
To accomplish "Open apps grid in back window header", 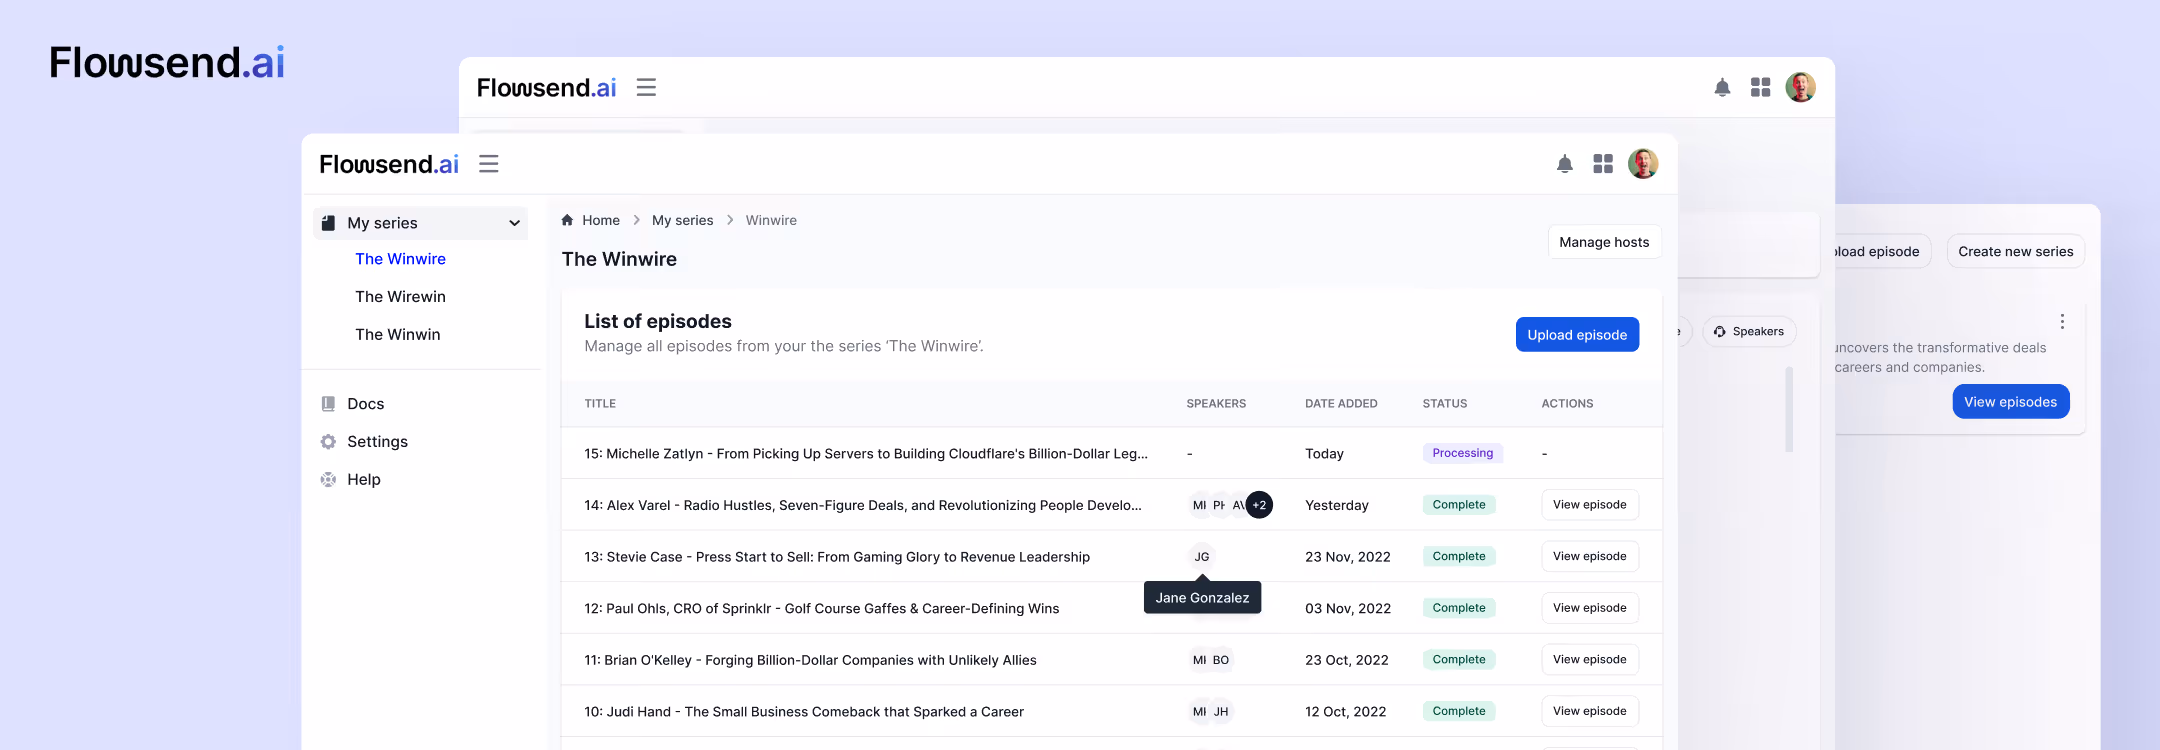I will coord(1761,88).
